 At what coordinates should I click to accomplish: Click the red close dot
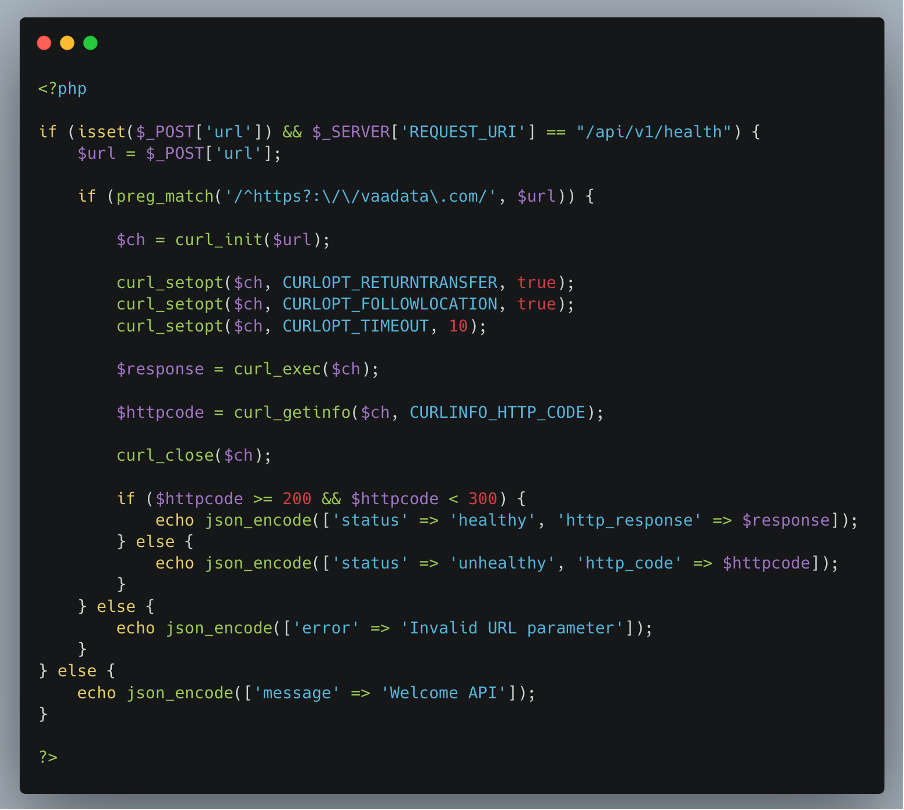(44, 43)
